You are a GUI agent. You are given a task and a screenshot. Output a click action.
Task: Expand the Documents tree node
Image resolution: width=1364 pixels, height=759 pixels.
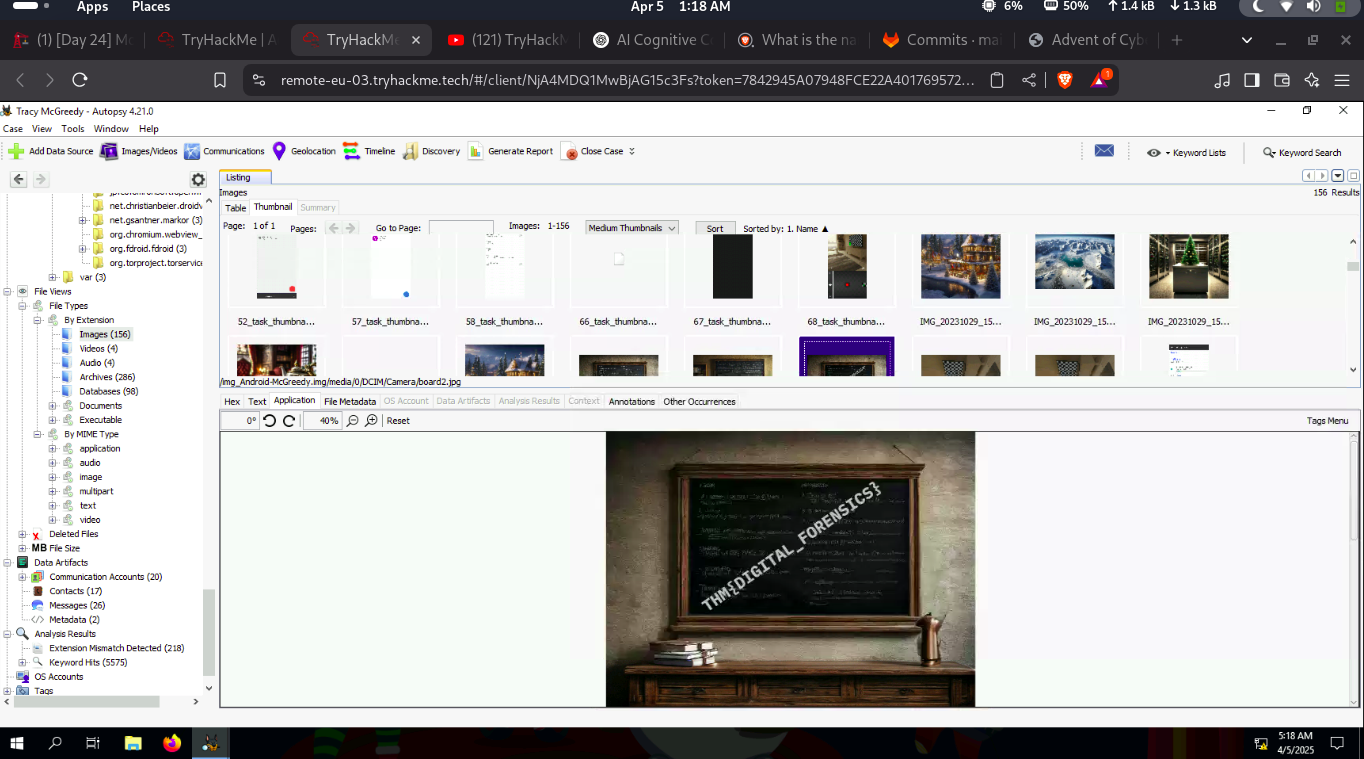53,406
